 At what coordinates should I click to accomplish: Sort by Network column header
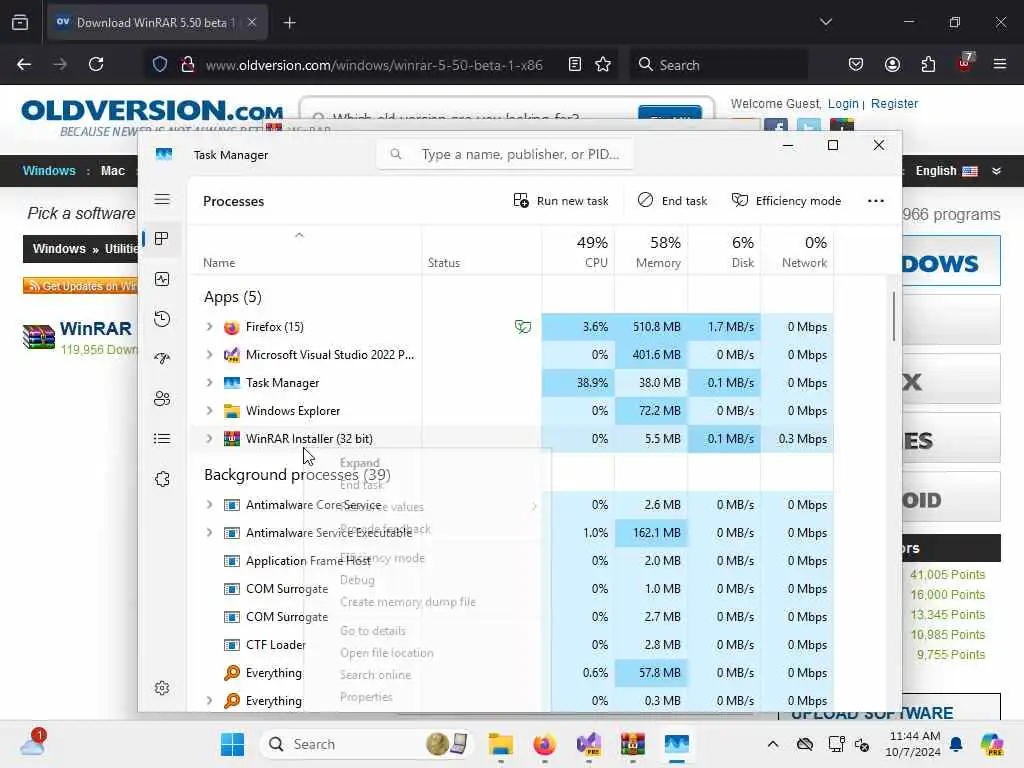[x=797, y=251]
